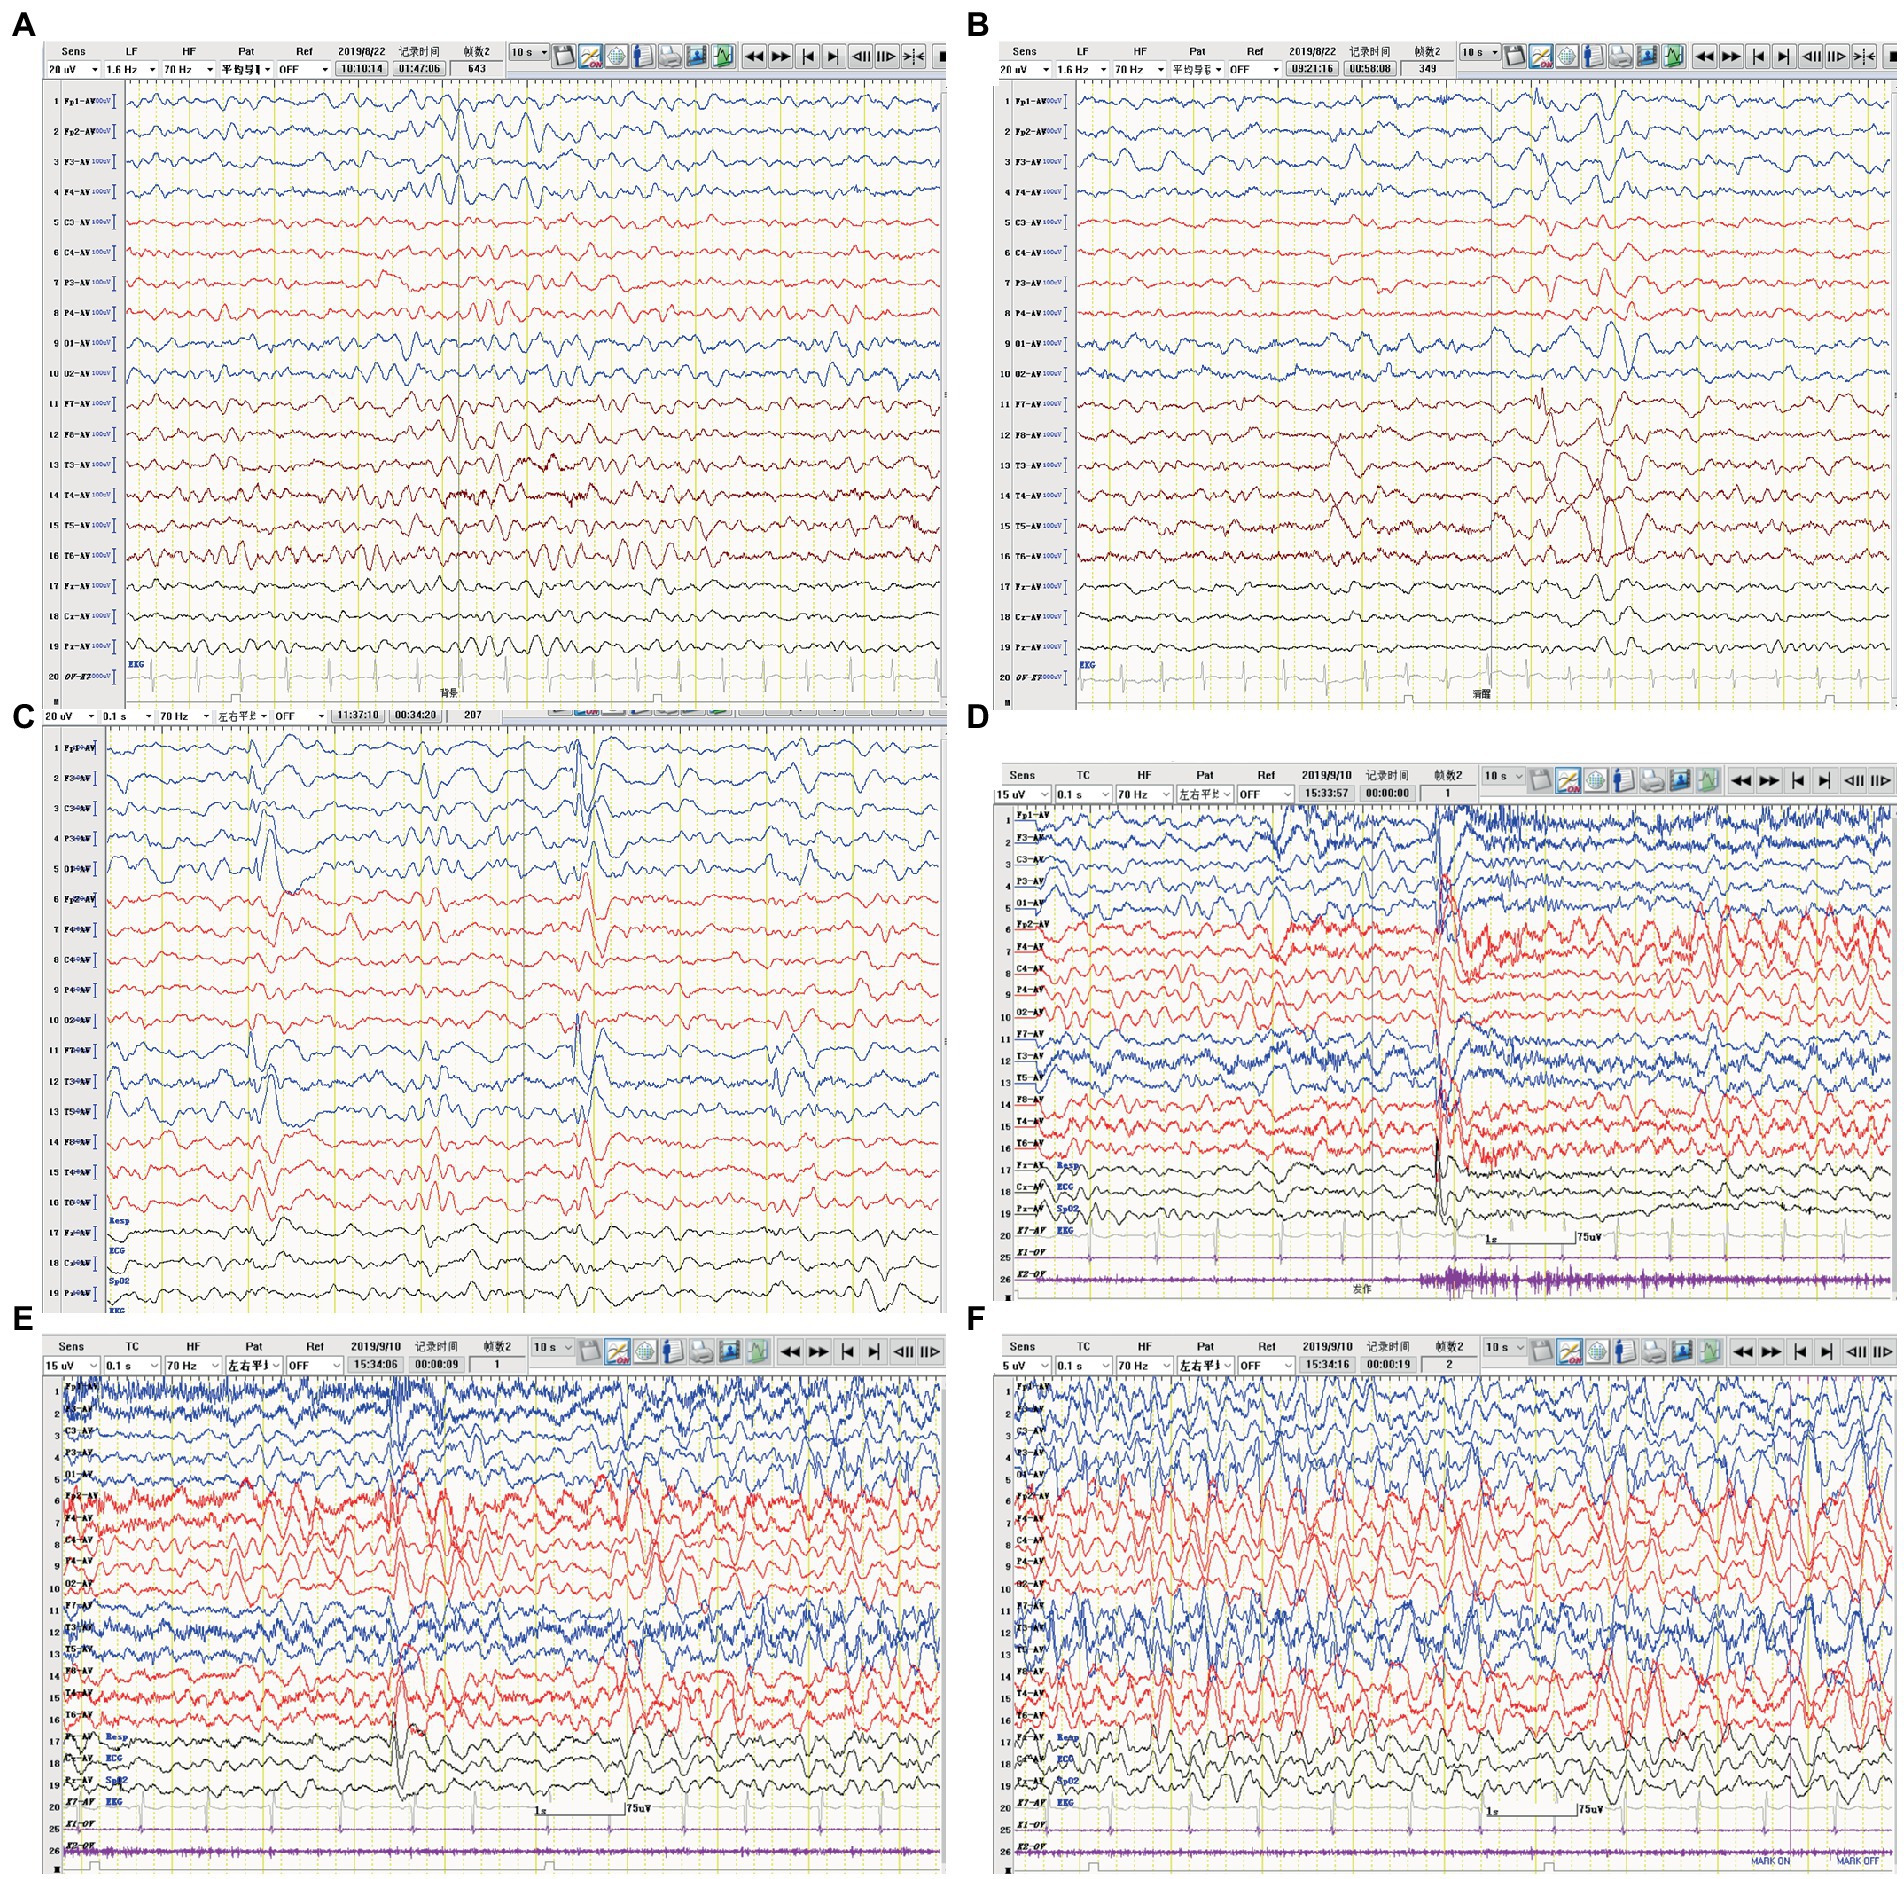The height and width of the screenshot is (1879, 1904).
Task: Click the printer icon in panel B
Action: click(1620, 56)
